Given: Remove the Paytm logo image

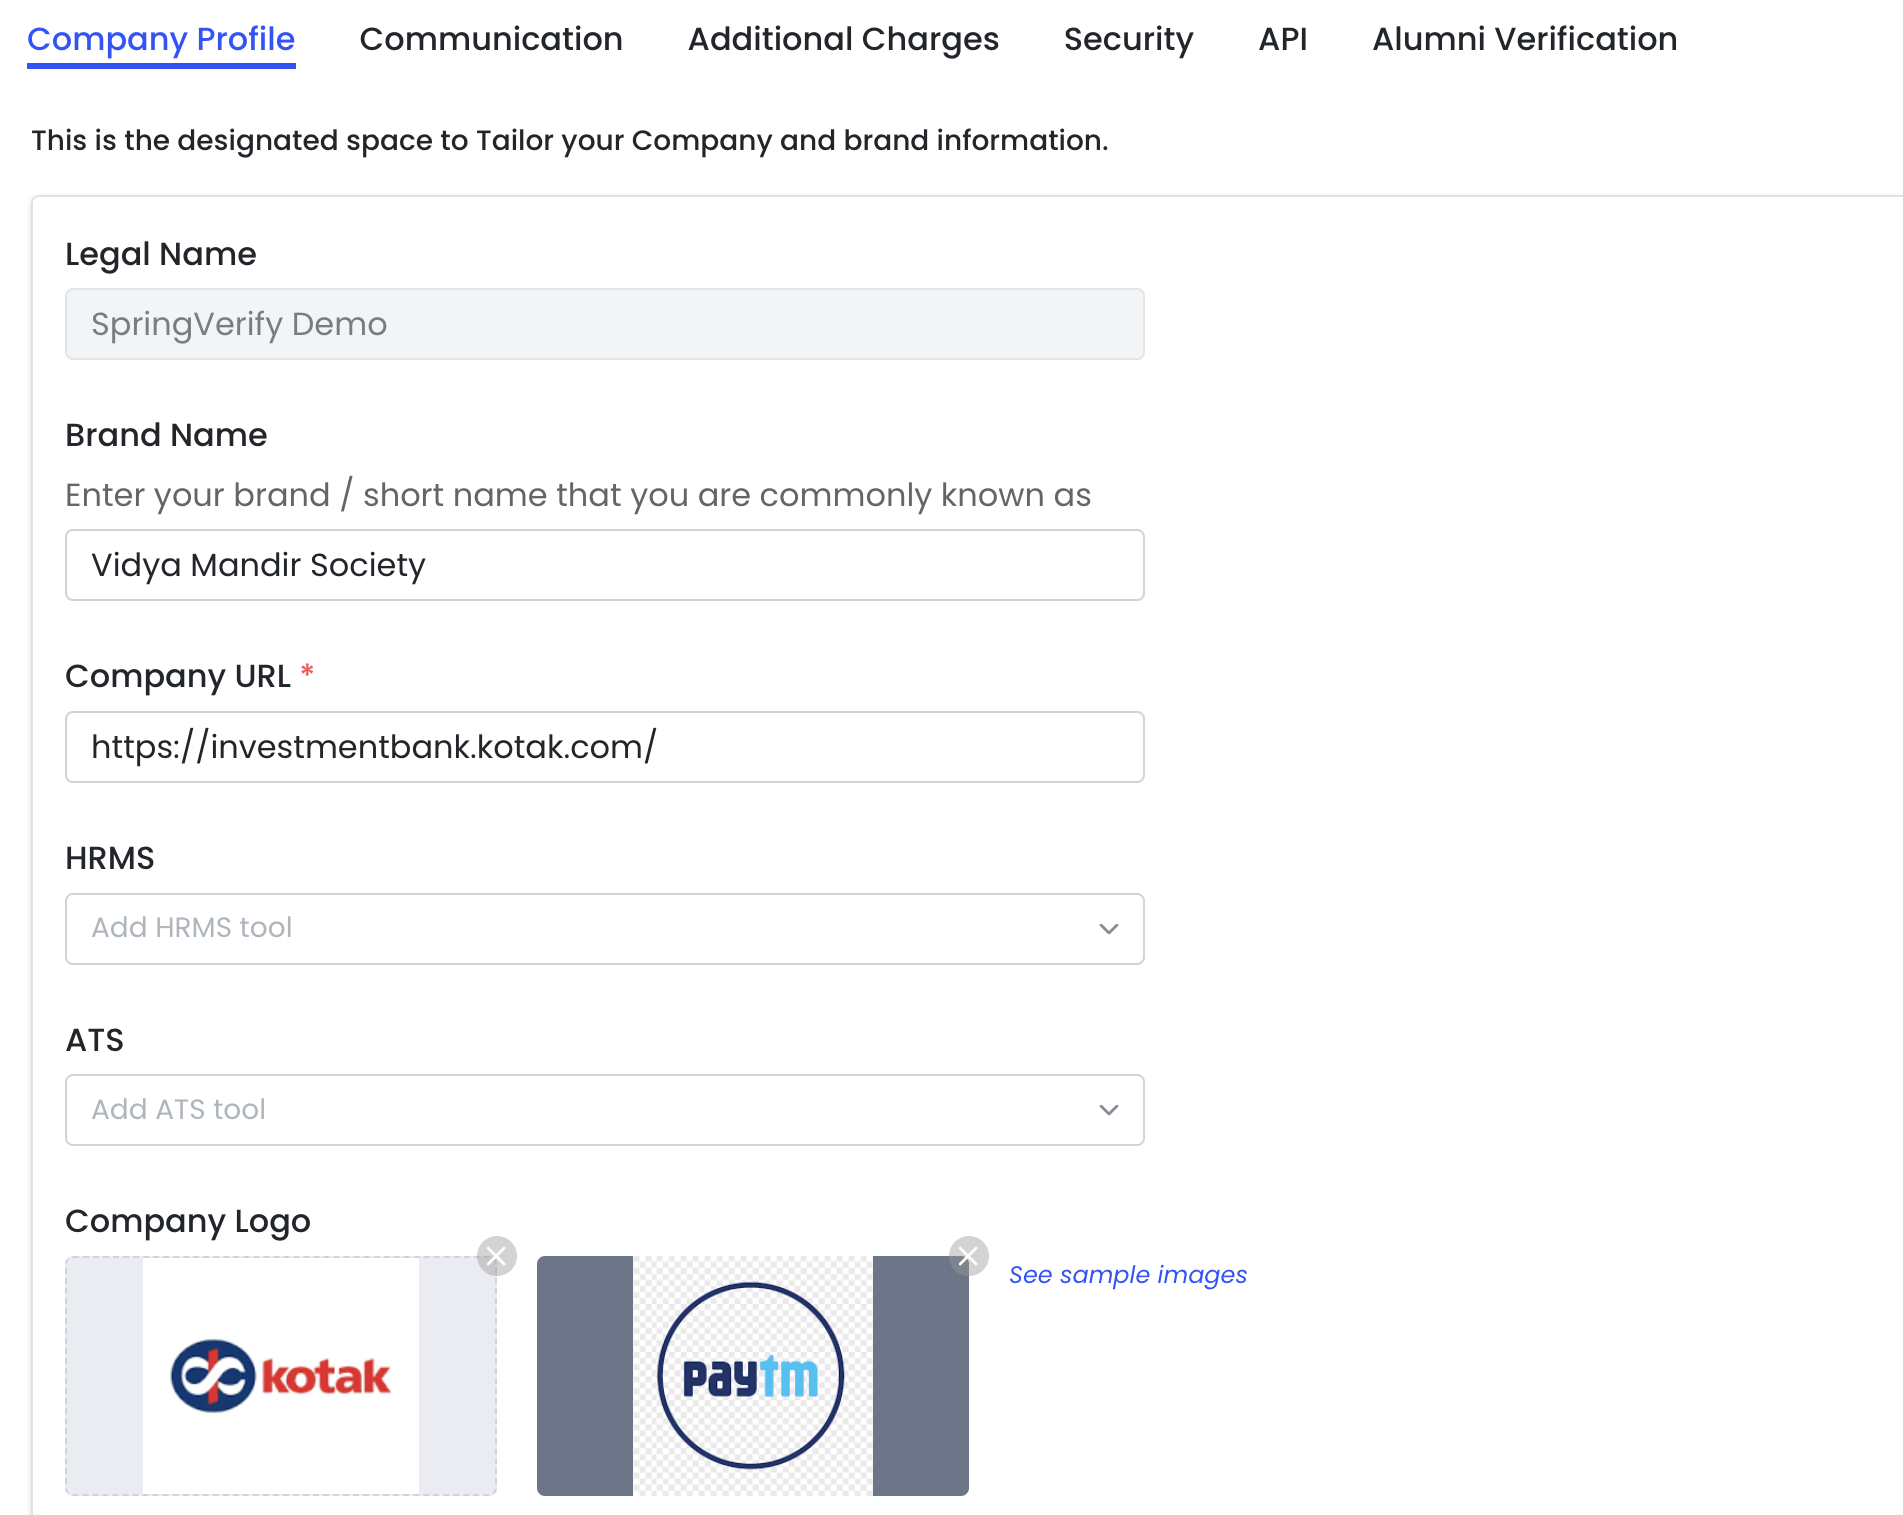Looking at the screenshot, I should coord(968,1256).
